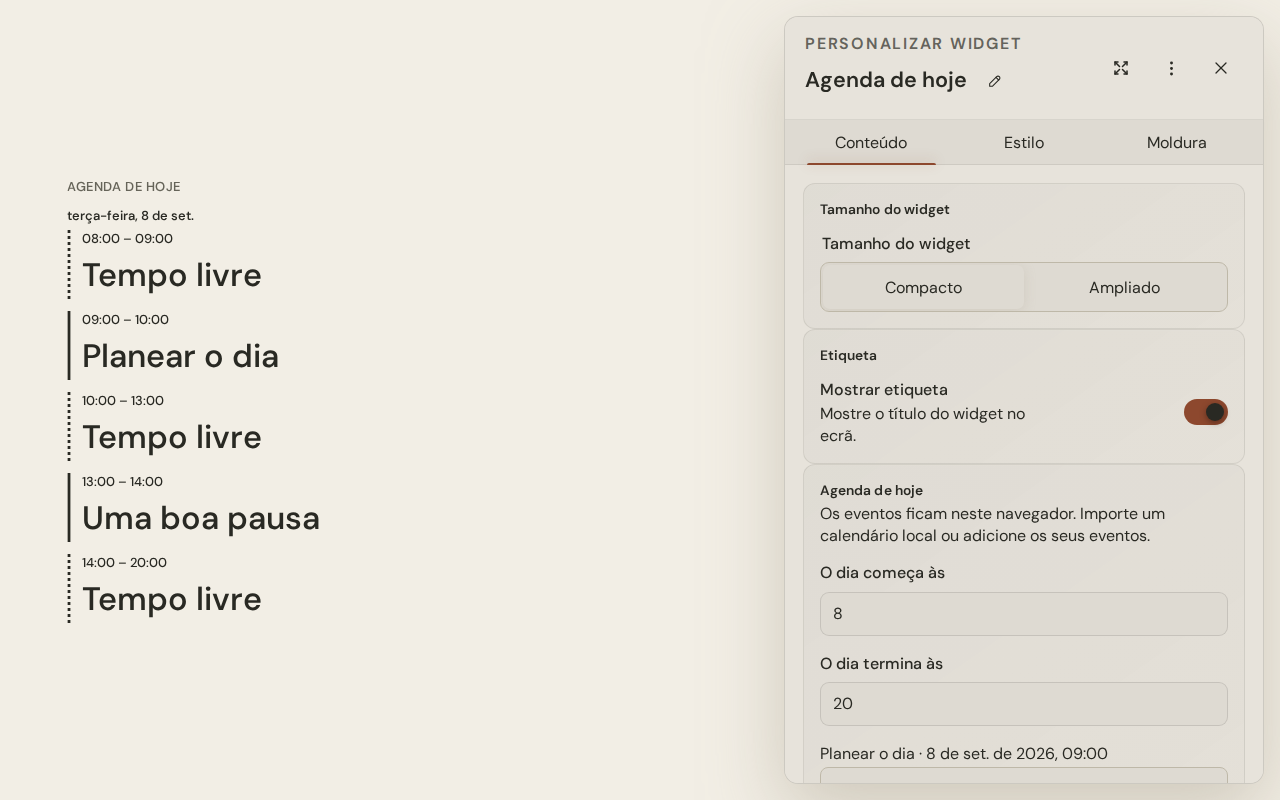Click the 'Mostre o título do widget no ecrã' description
1280x800 pixels.
click(x=922, y=425)
